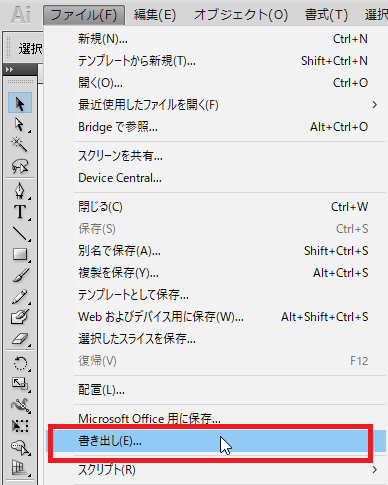Activate the Eraser tool

coord(20,339)
